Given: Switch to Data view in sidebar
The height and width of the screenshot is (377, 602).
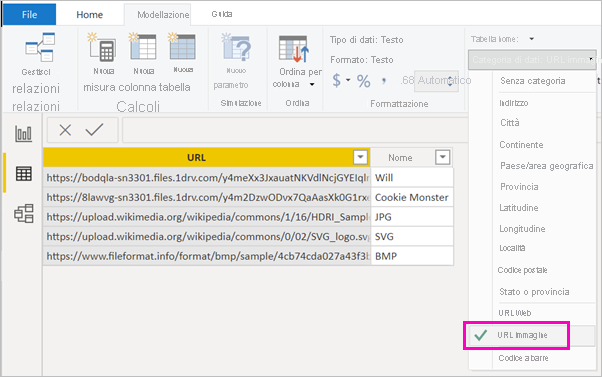Looking at the screenshot, I should click(23, 174).
